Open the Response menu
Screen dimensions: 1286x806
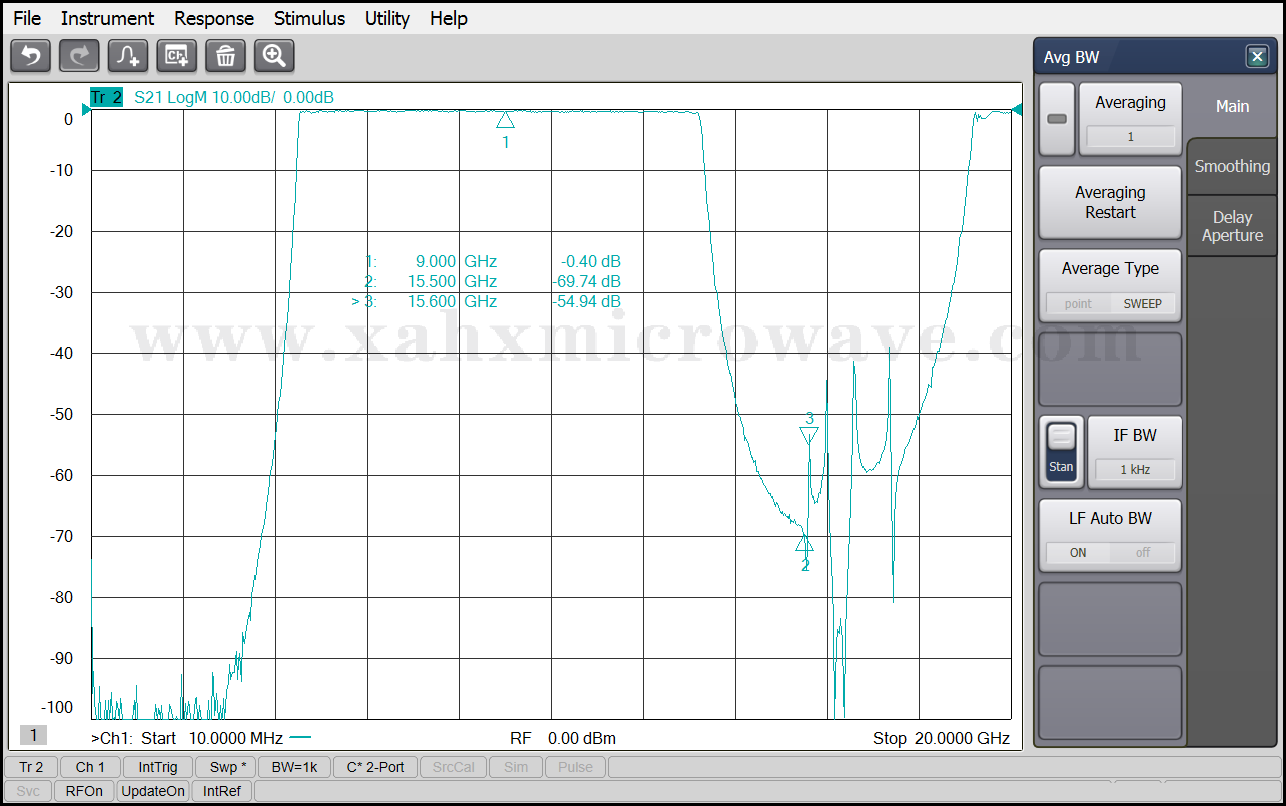tap(214, 18)
